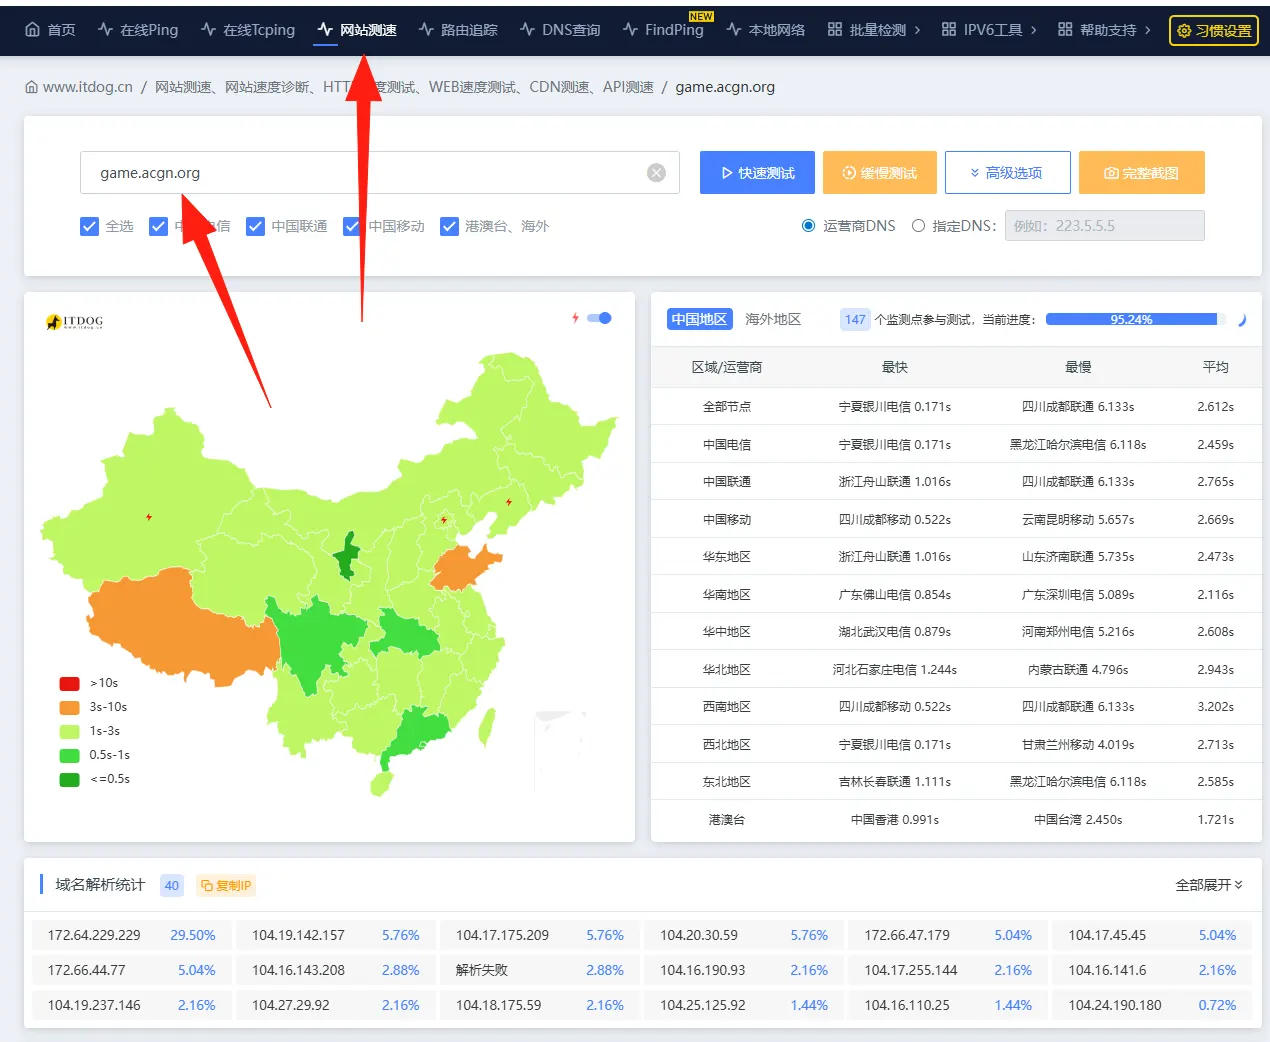
Task: Click the game.acgn.org URL input field
Action: tap(380, 172)
